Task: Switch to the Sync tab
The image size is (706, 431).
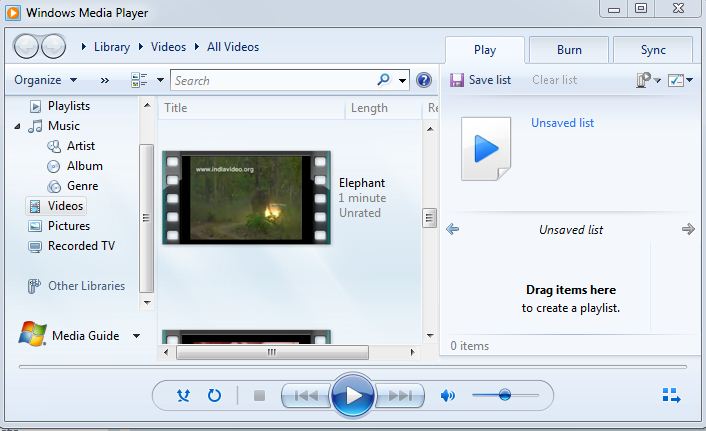Action: (x=653, y=50)
